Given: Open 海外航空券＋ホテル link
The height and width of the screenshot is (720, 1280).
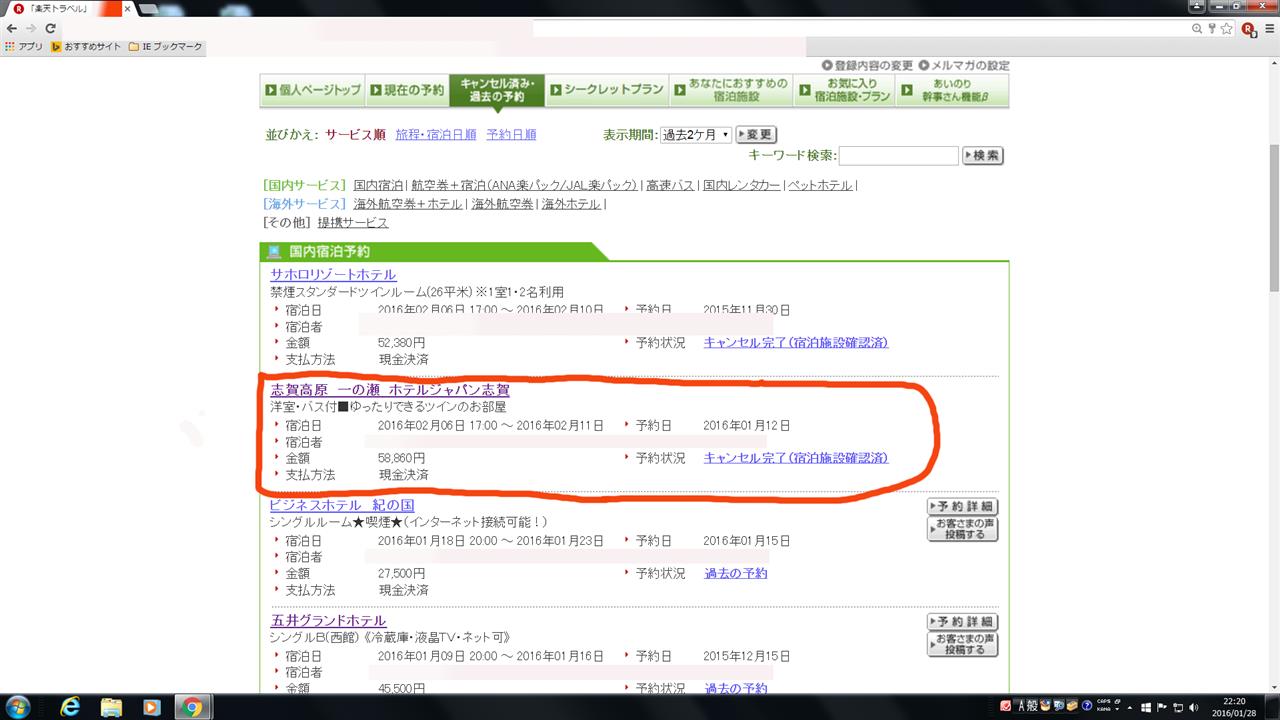Looking at the screenshot, I should pos(408,204).
